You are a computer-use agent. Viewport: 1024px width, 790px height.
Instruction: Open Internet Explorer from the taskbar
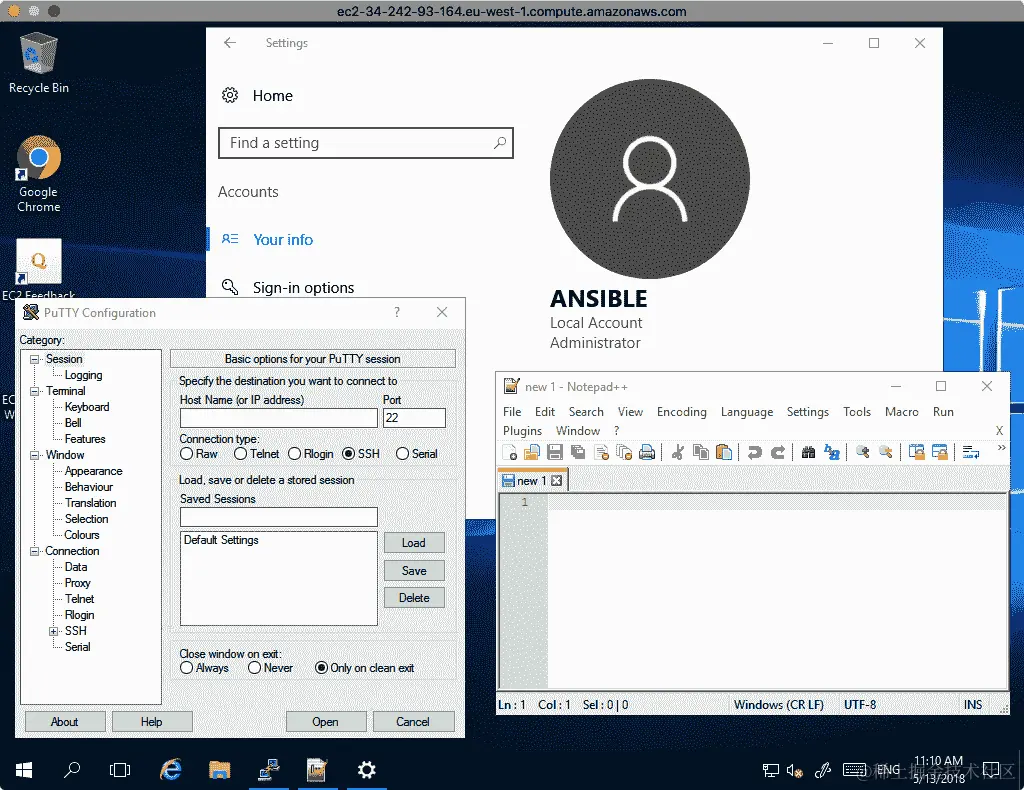(170, 770)
